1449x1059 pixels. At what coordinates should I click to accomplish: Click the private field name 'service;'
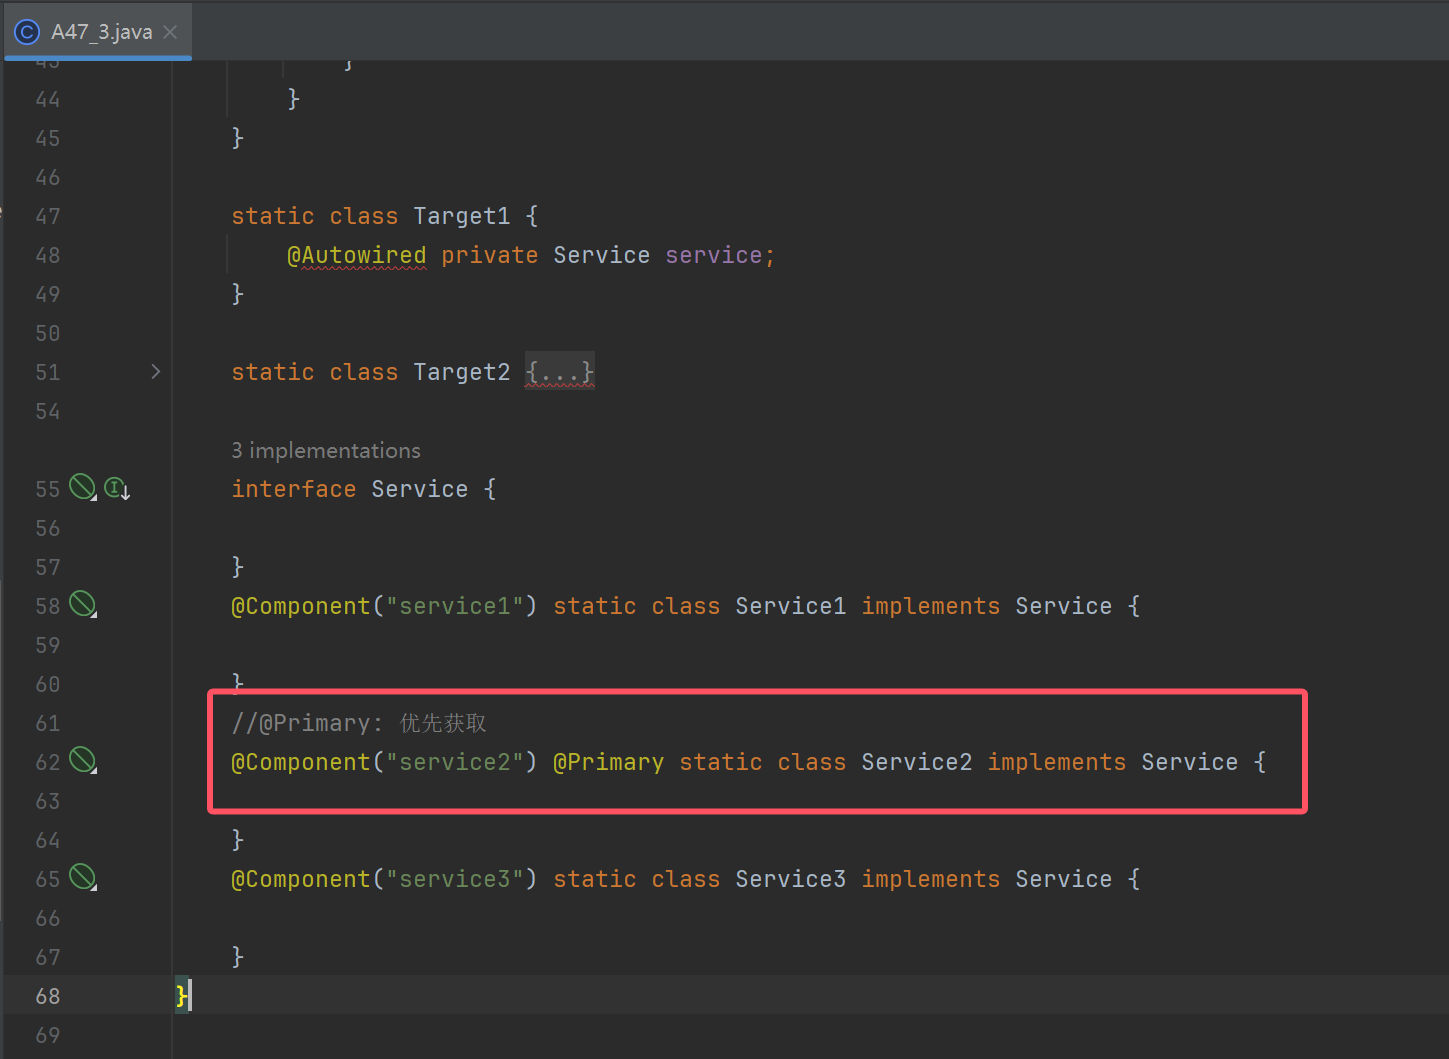coord(720,255)
